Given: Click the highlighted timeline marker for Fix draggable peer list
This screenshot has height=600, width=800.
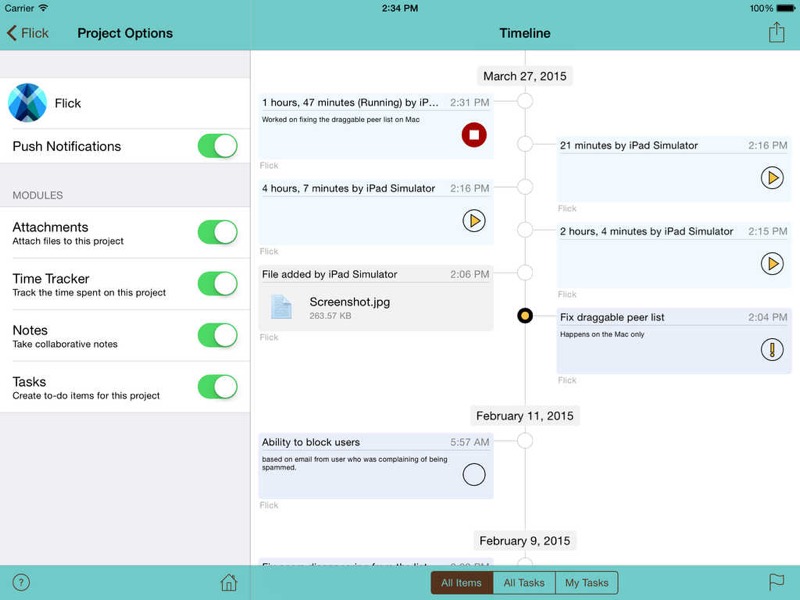Looking at the screenshot, I should click(525, 316).
